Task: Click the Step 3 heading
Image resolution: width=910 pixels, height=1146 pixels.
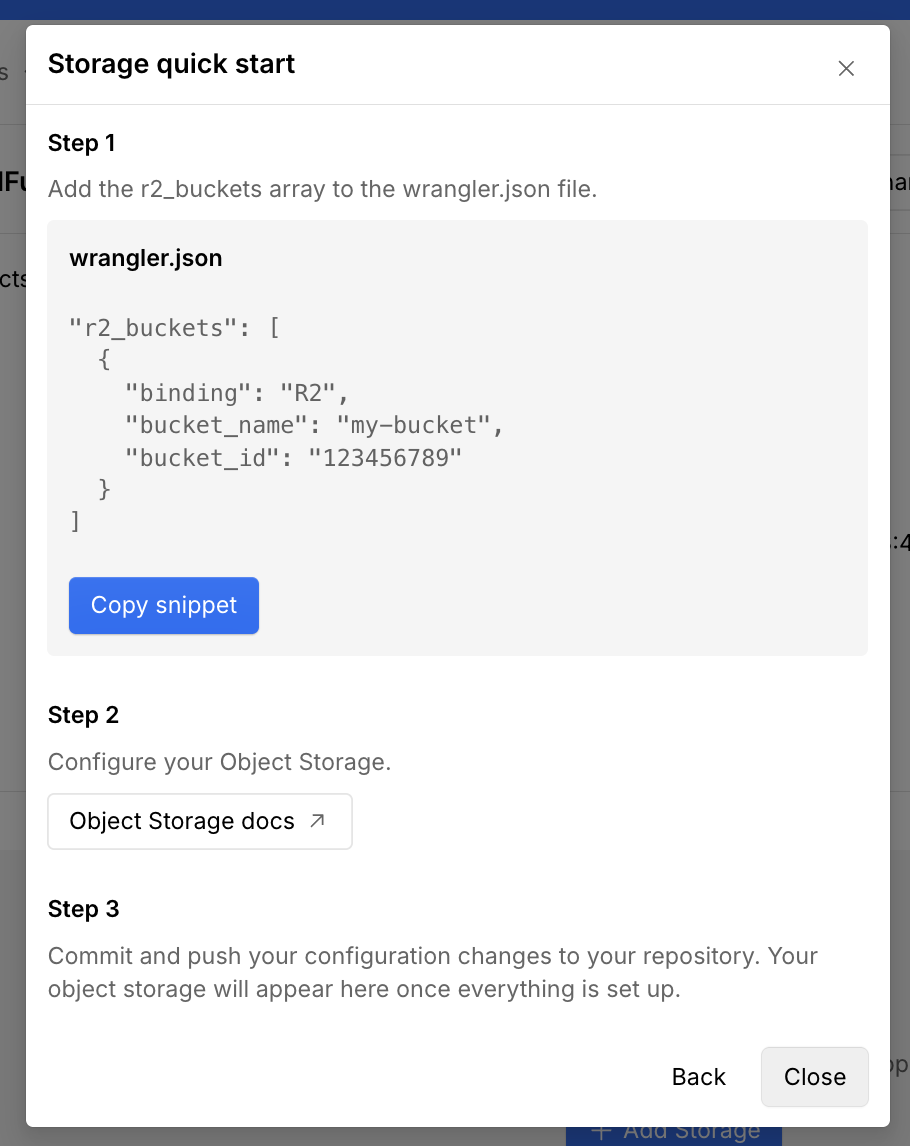Action: pos(83,909)
